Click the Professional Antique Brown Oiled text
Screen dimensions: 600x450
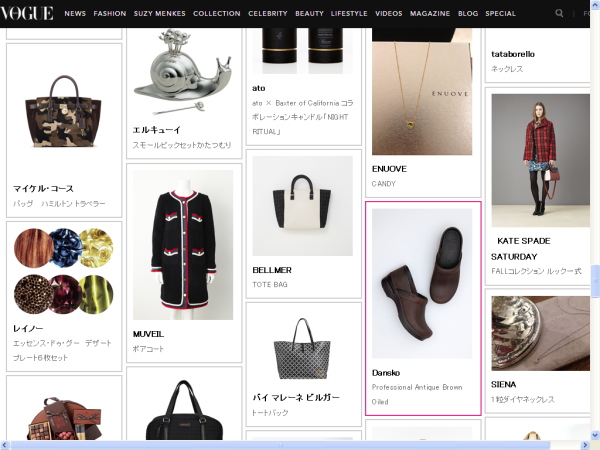click(417, 395)
